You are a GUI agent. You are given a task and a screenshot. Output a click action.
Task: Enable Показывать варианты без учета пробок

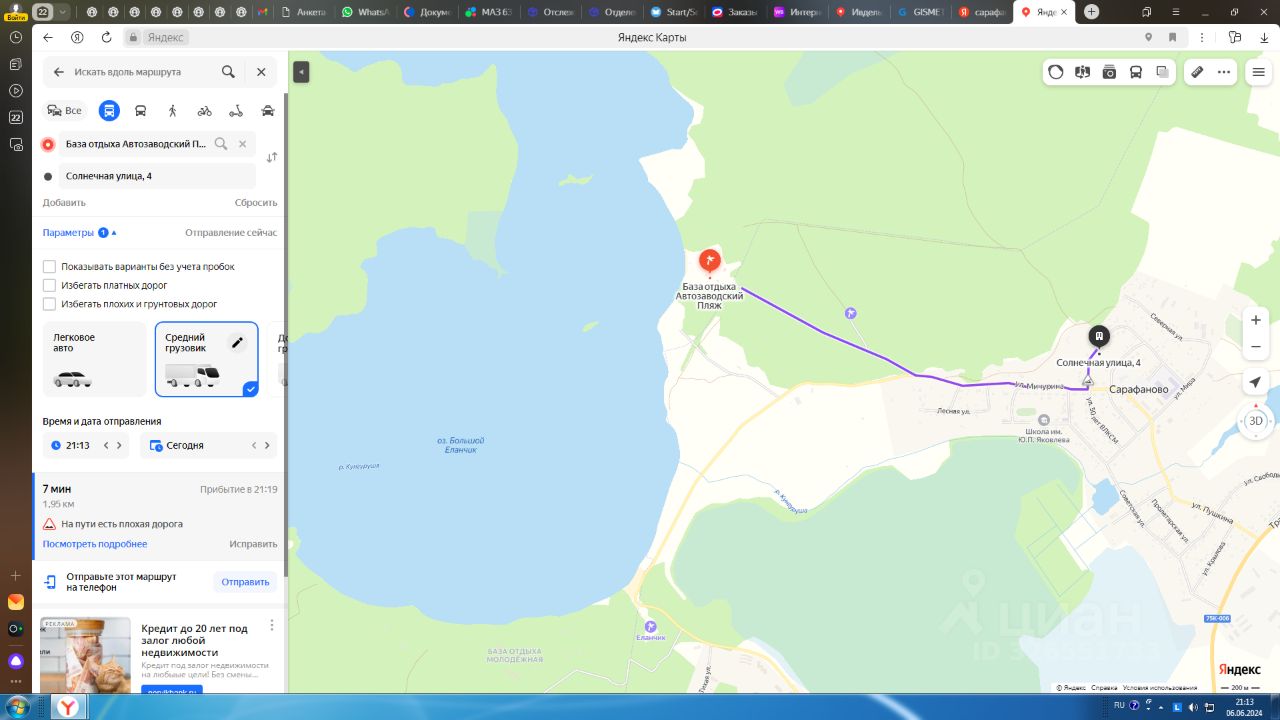[49, 267]
